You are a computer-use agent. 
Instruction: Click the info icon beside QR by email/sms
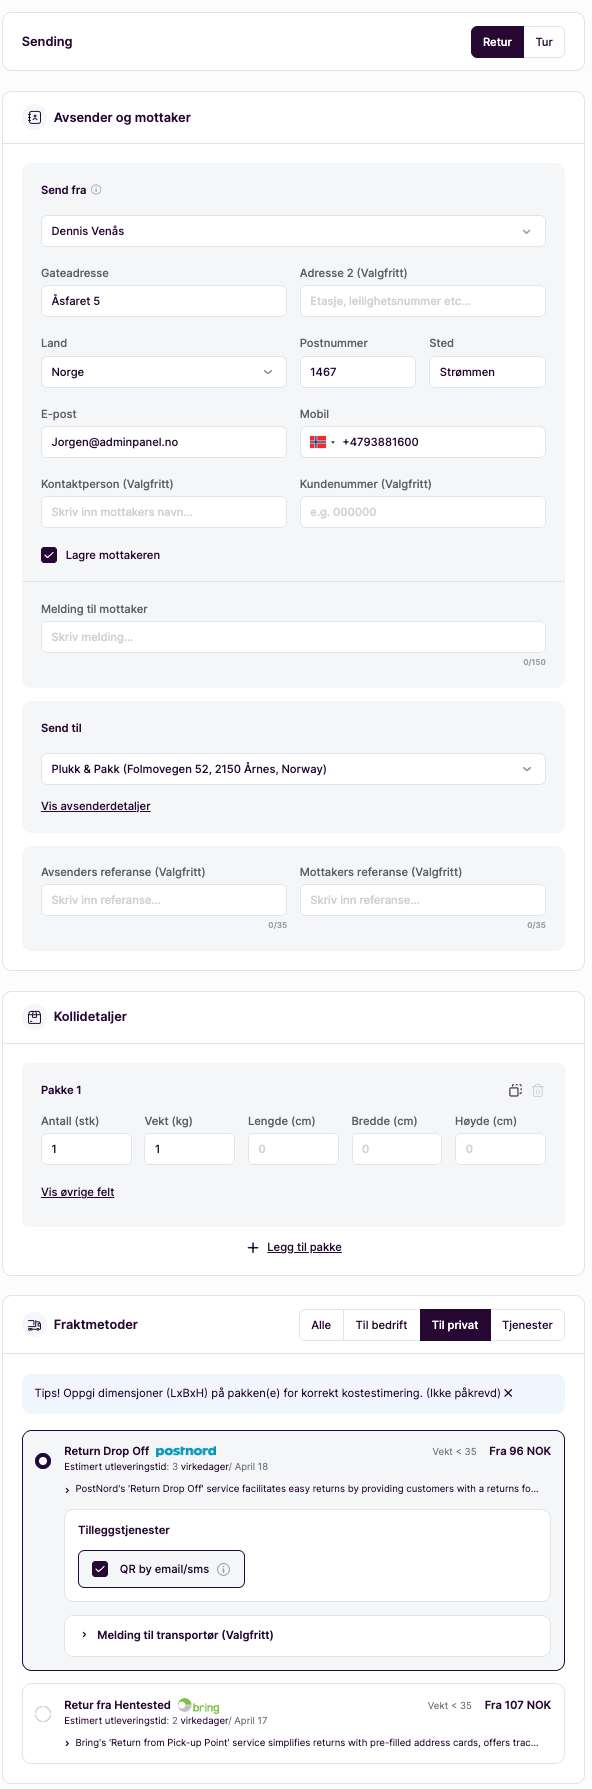point(224,1569)
